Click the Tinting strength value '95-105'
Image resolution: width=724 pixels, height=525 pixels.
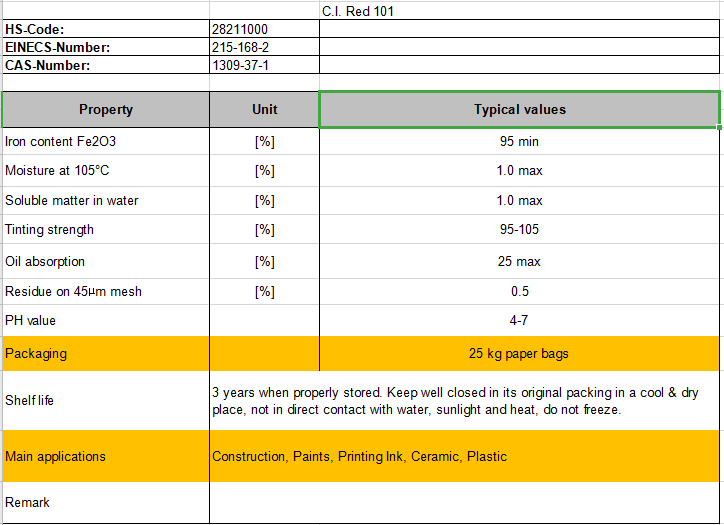pyautogui.click(x=519, y=230)
